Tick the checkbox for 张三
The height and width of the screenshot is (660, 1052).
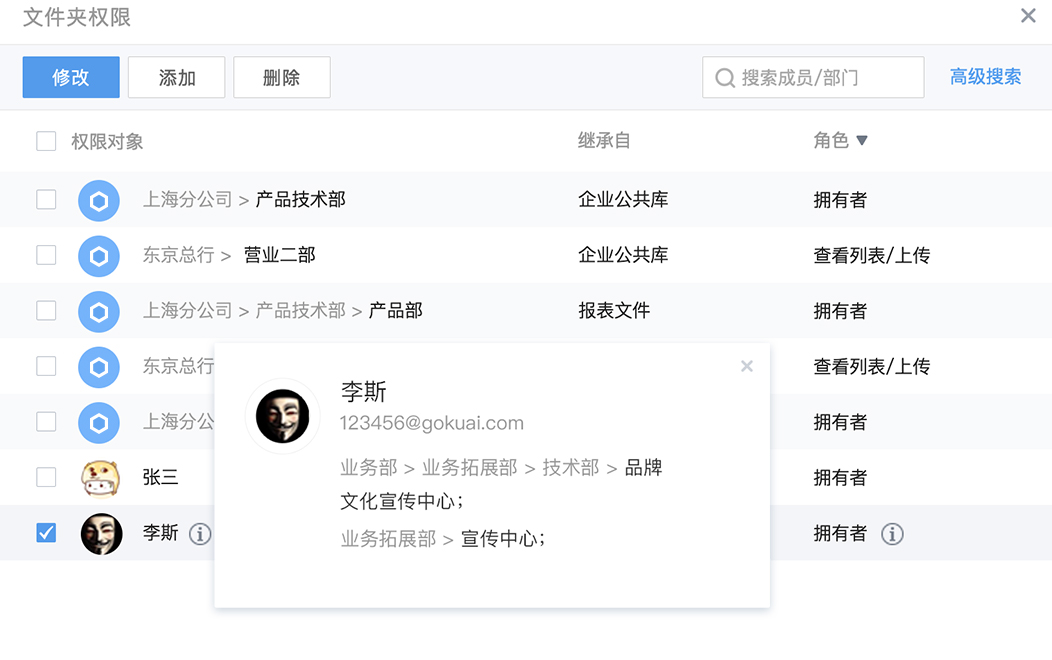click(x=46, y=477)
